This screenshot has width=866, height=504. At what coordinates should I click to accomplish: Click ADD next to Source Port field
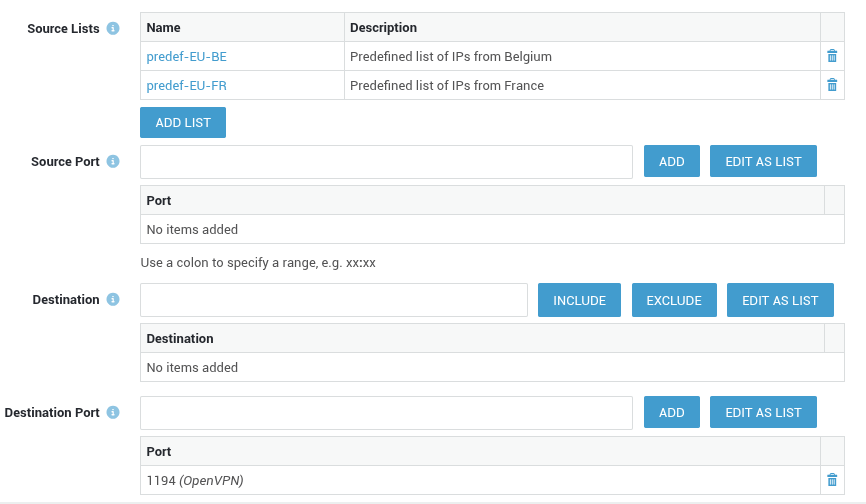click(x=671, y=161)
